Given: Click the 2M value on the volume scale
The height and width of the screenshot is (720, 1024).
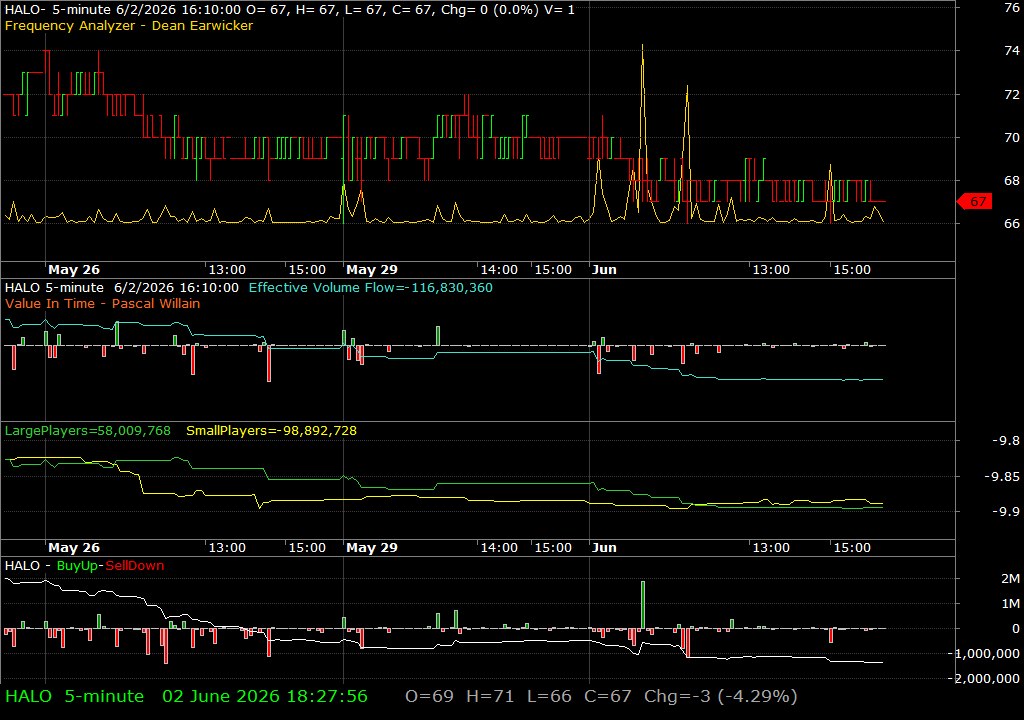Looking at the screenshot, I should (x=1010, y=578).
